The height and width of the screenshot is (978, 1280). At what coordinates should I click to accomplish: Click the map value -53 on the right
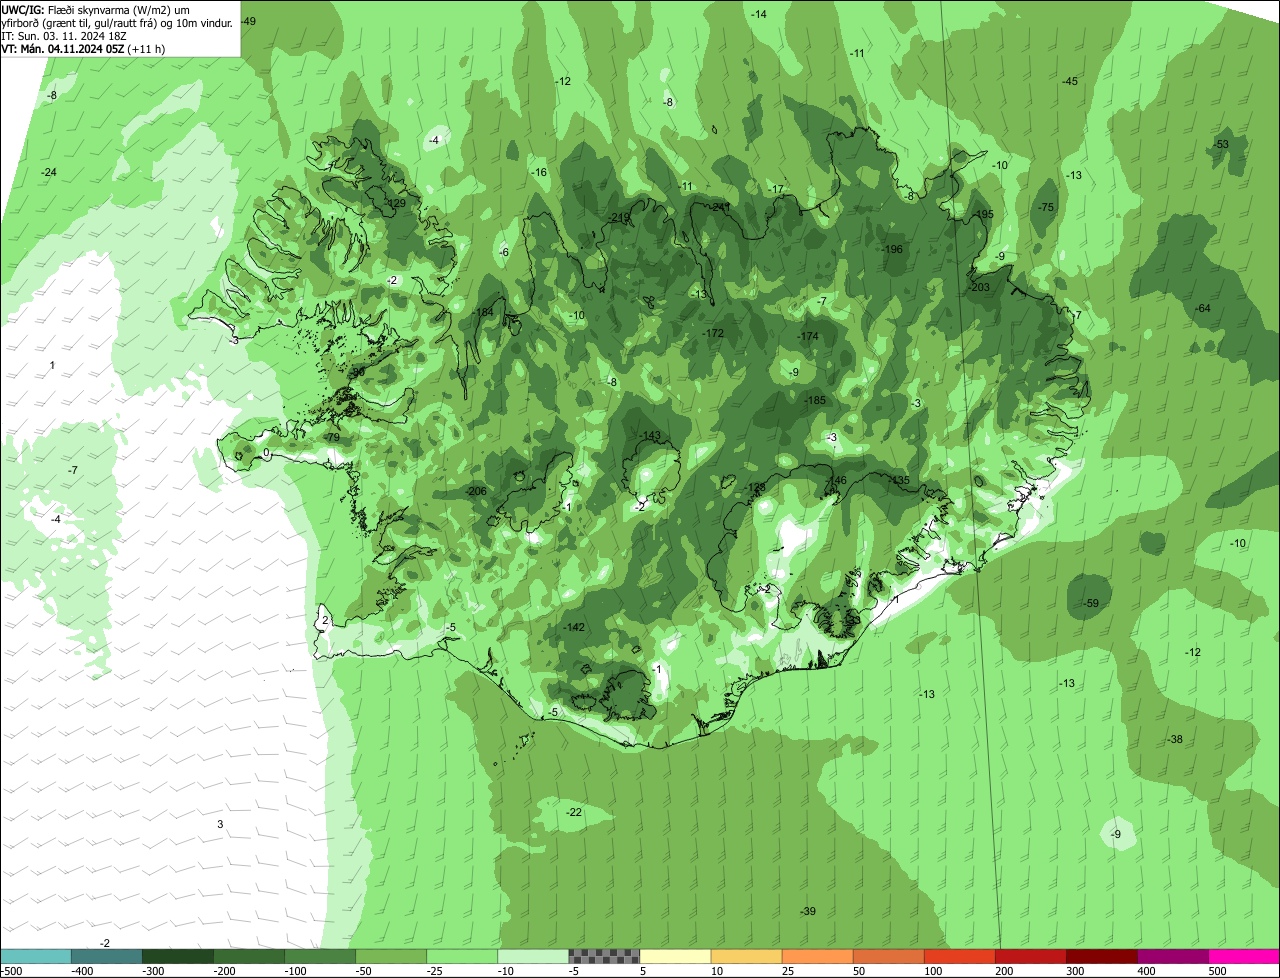click(1221, 145)
